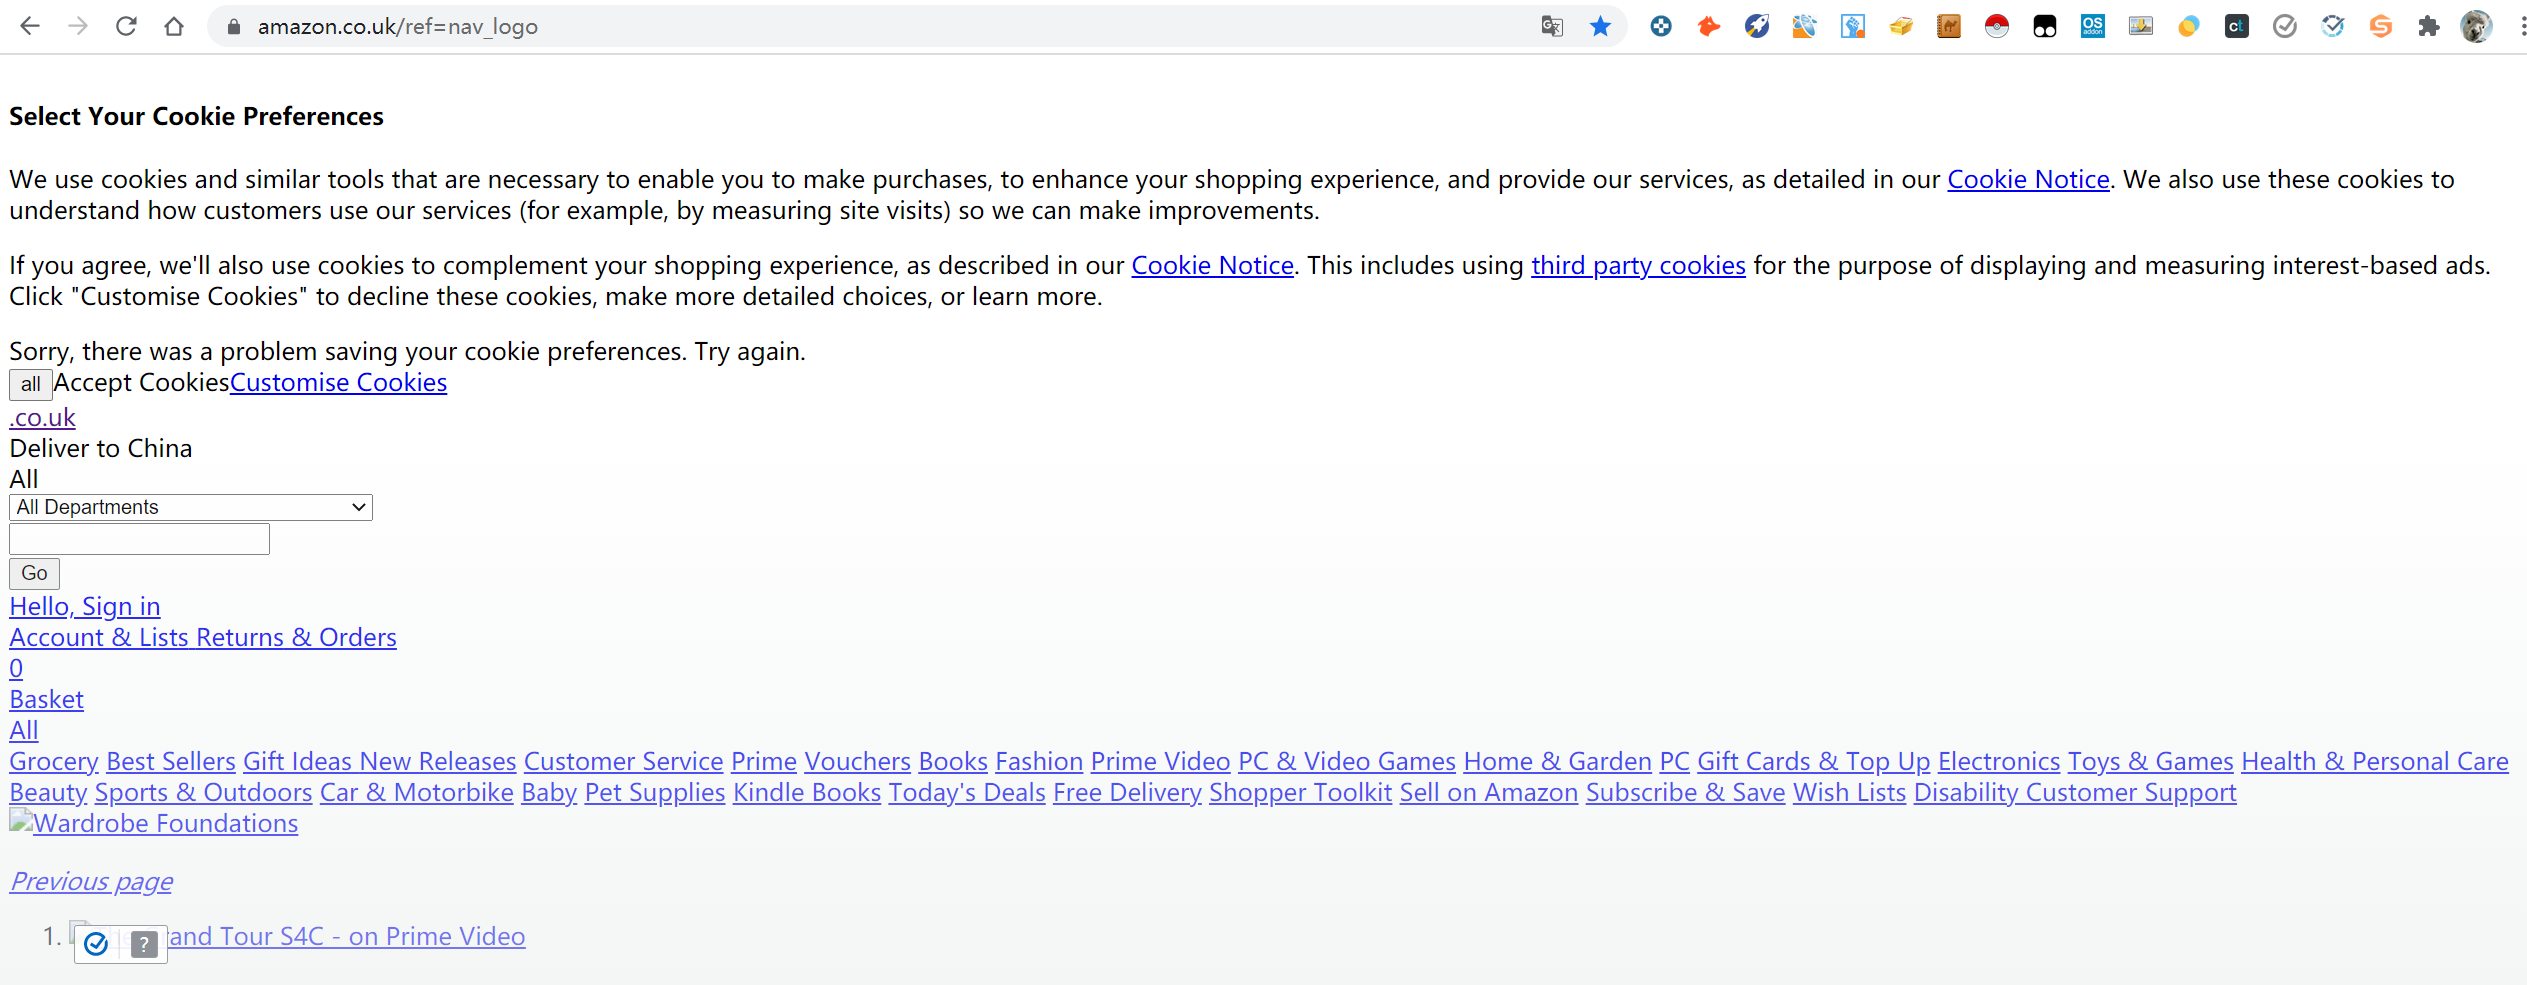Viewport: 2527px width, 985px height.
Task: Open Today's Deals link
Action: [967, 793]
